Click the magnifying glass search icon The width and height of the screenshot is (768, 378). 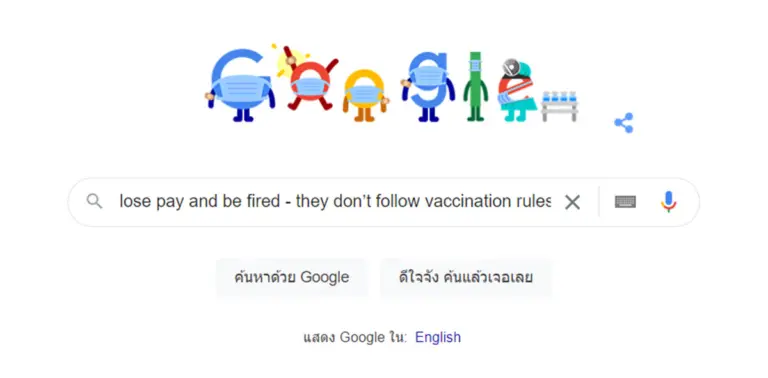point(95,201)
